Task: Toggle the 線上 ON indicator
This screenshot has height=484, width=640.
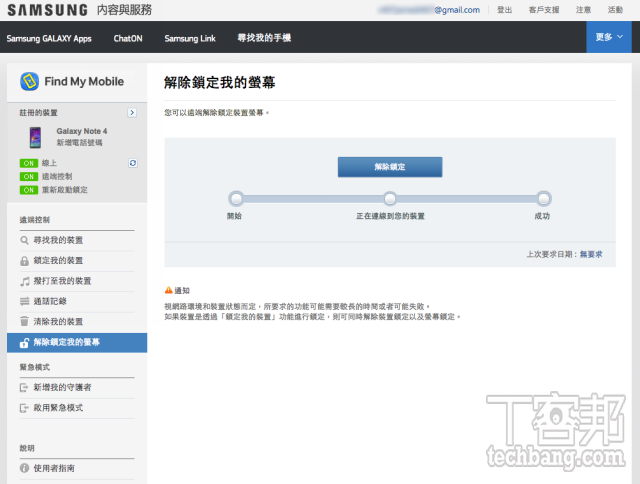Action: [29, 163]
